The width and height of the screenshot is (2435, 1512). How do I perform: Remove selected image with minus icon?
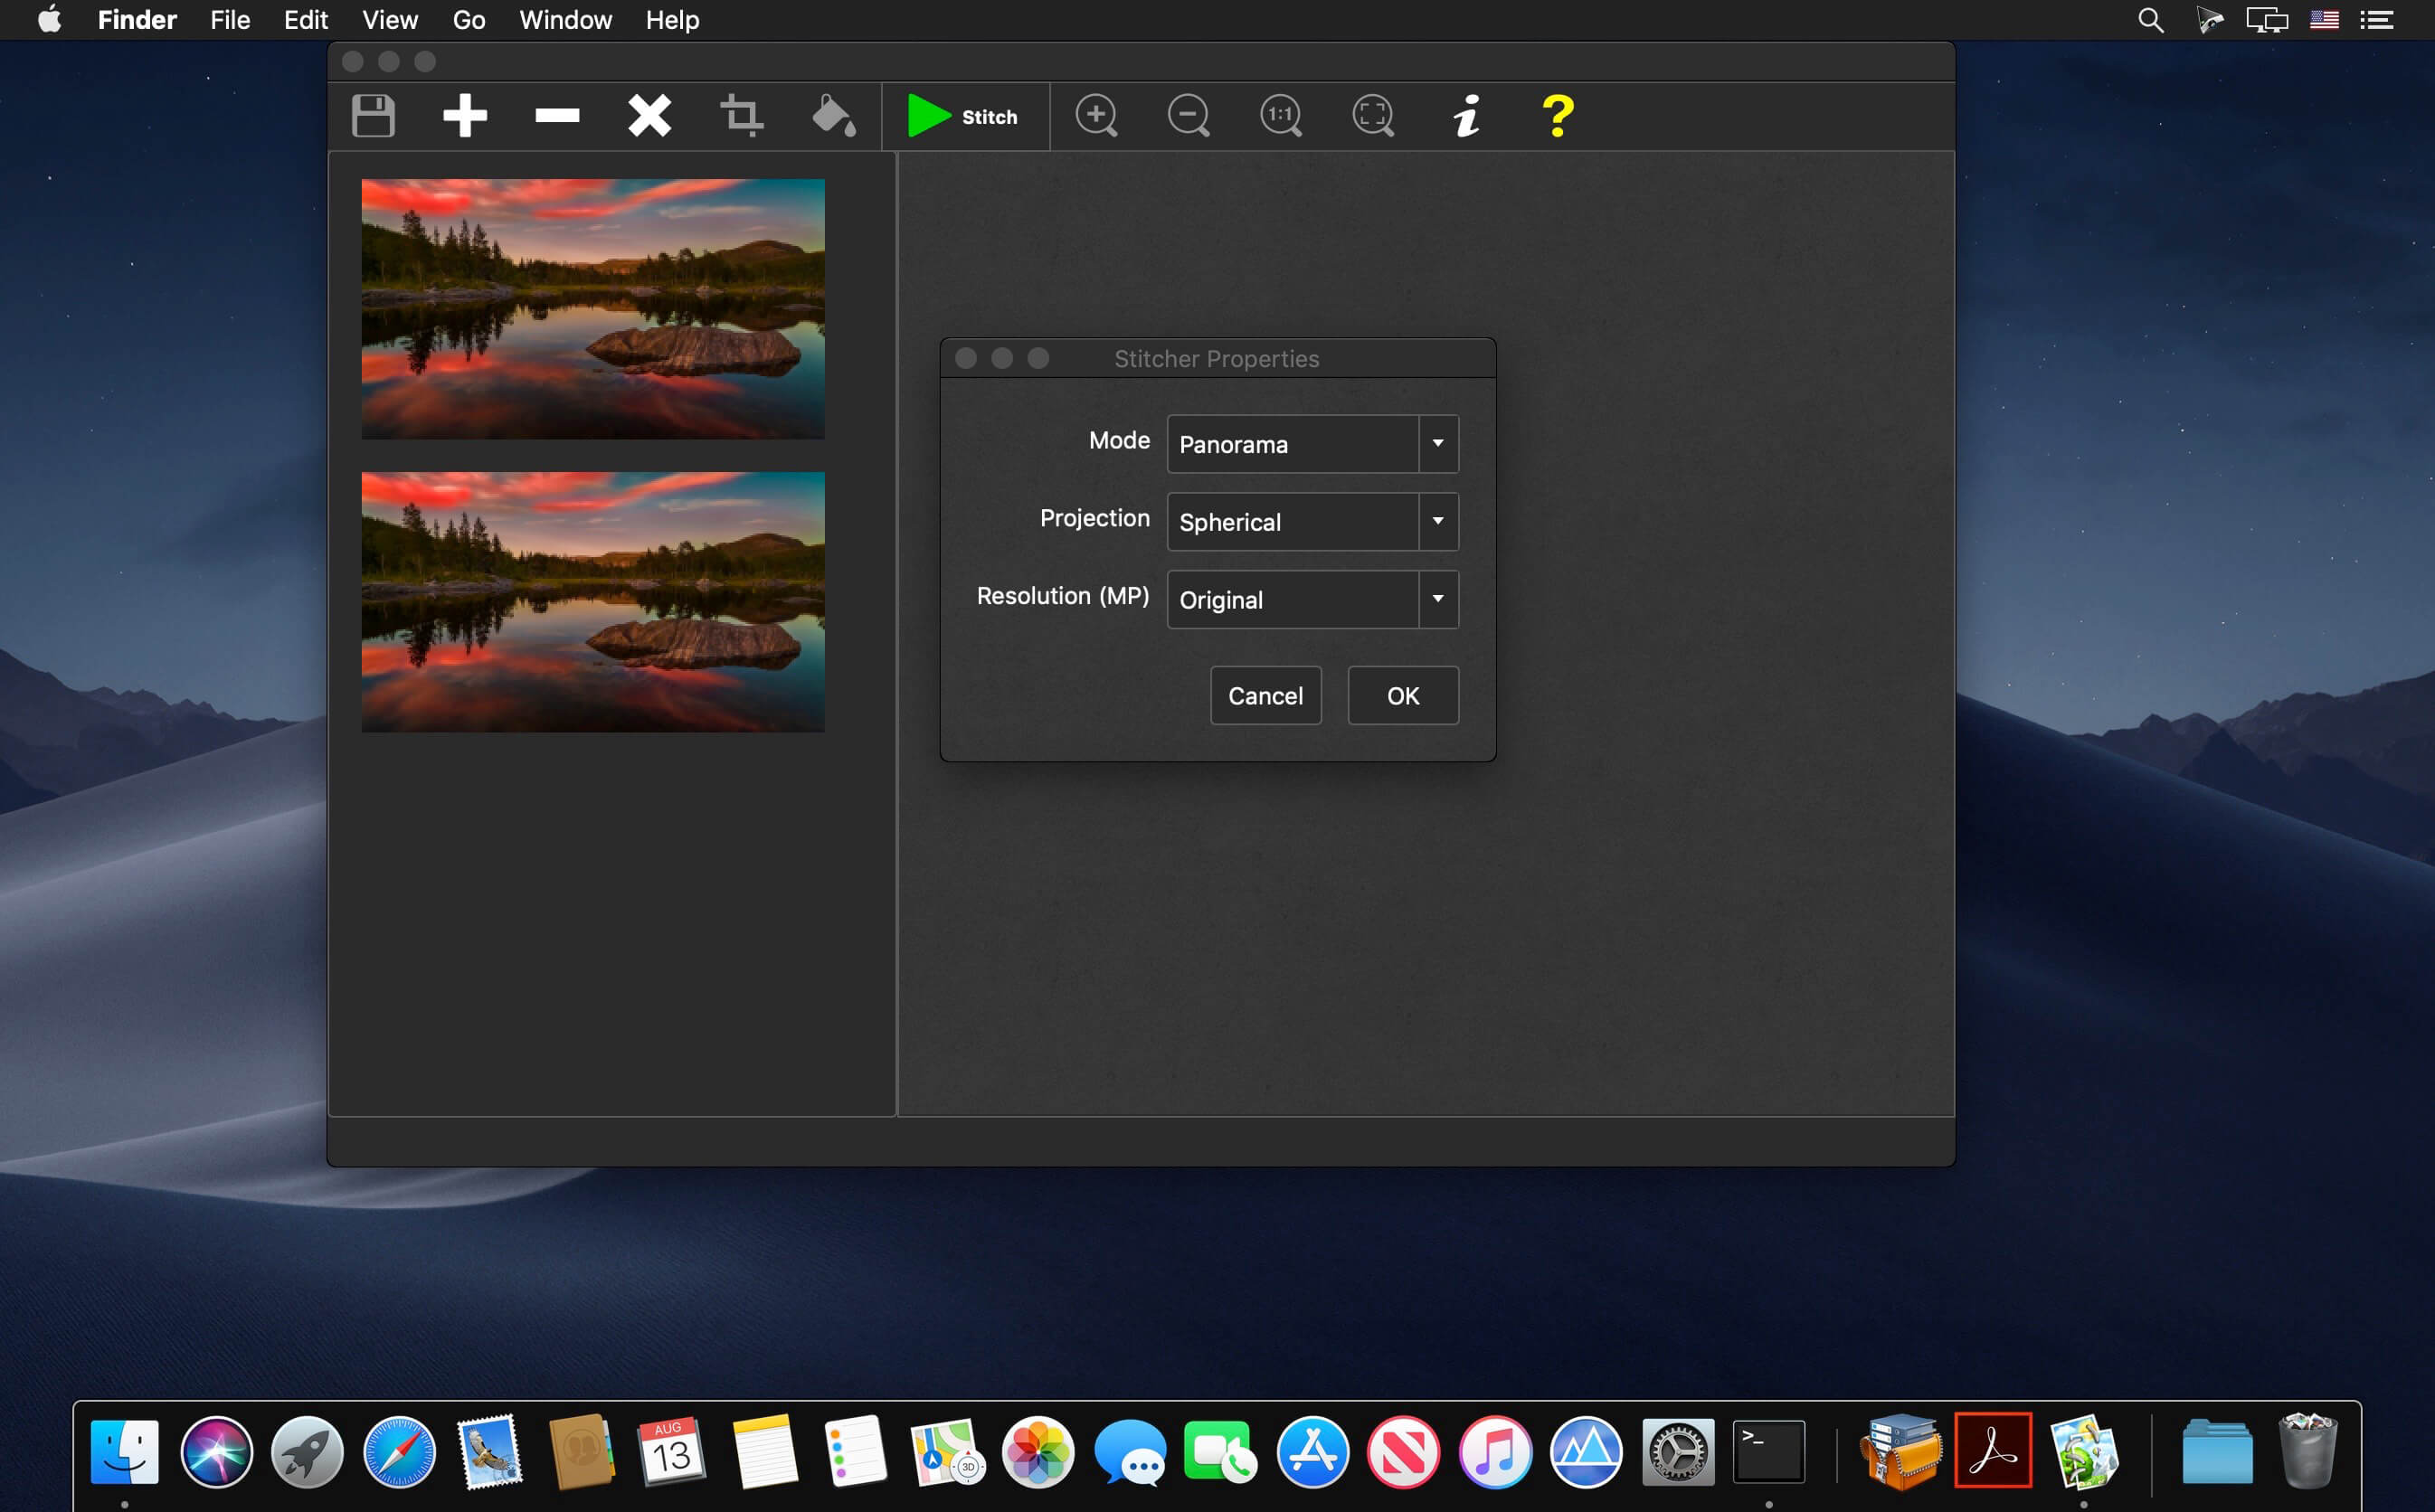(557, 116)
